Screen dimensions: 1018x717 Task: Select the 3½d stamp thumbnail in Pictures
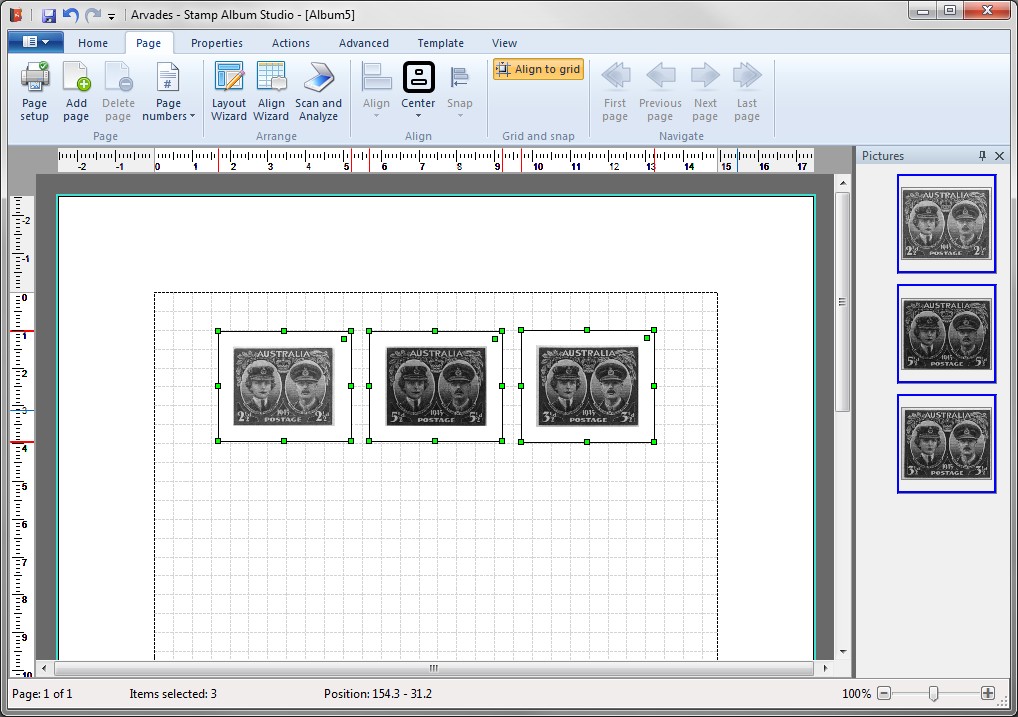click(x=947, y=444)
